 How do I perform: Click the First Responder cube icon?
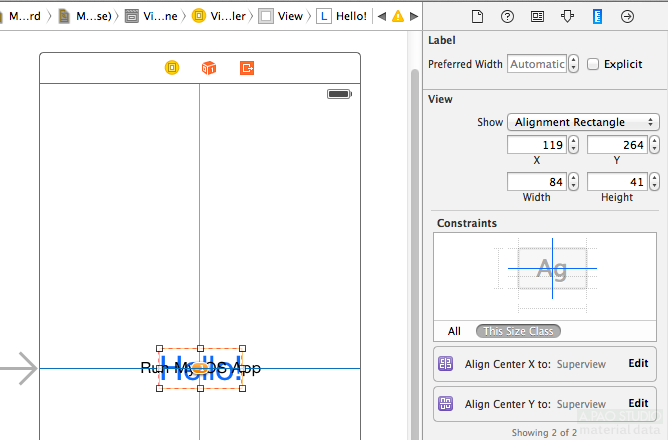(x=209, y=68)
